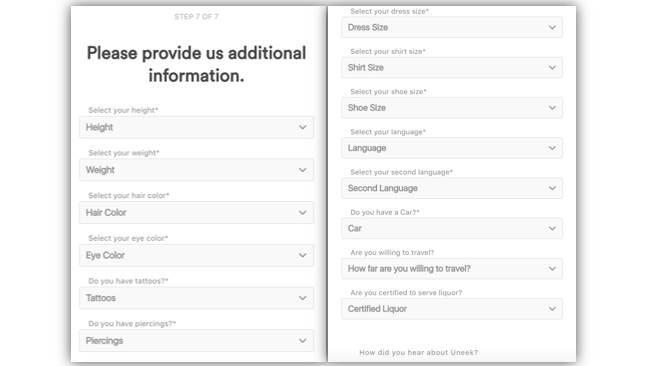Screen dimensions: 651x366
Task: Open the Tattoos dropdown
Action: 196,298
